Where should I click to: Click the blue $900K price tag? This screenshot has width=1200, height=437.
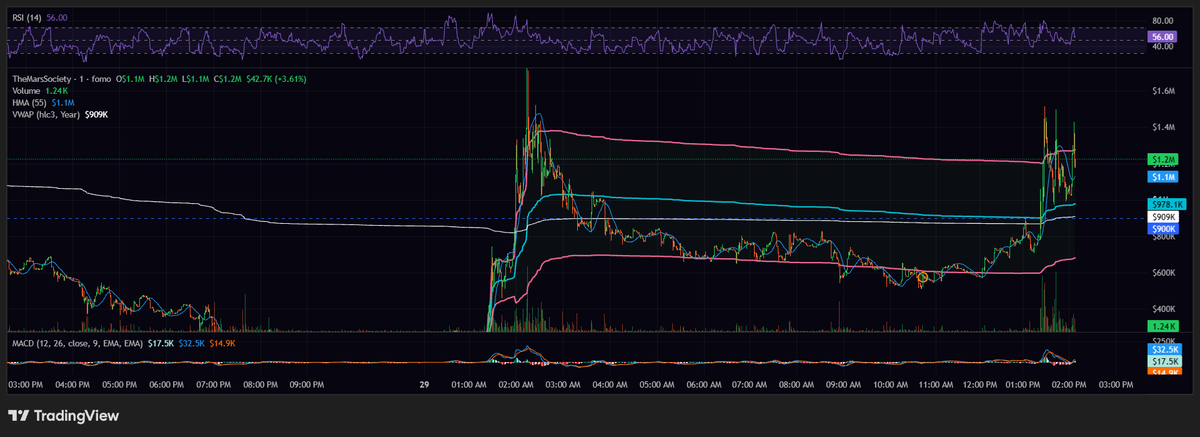pos(1163,228)
